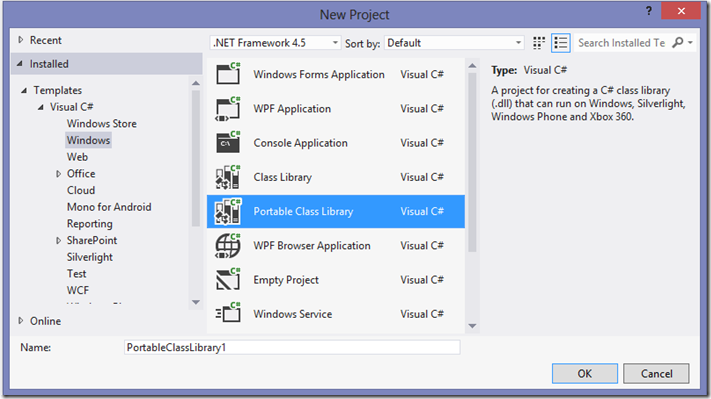Select the Test tree item

click(76, 273)
